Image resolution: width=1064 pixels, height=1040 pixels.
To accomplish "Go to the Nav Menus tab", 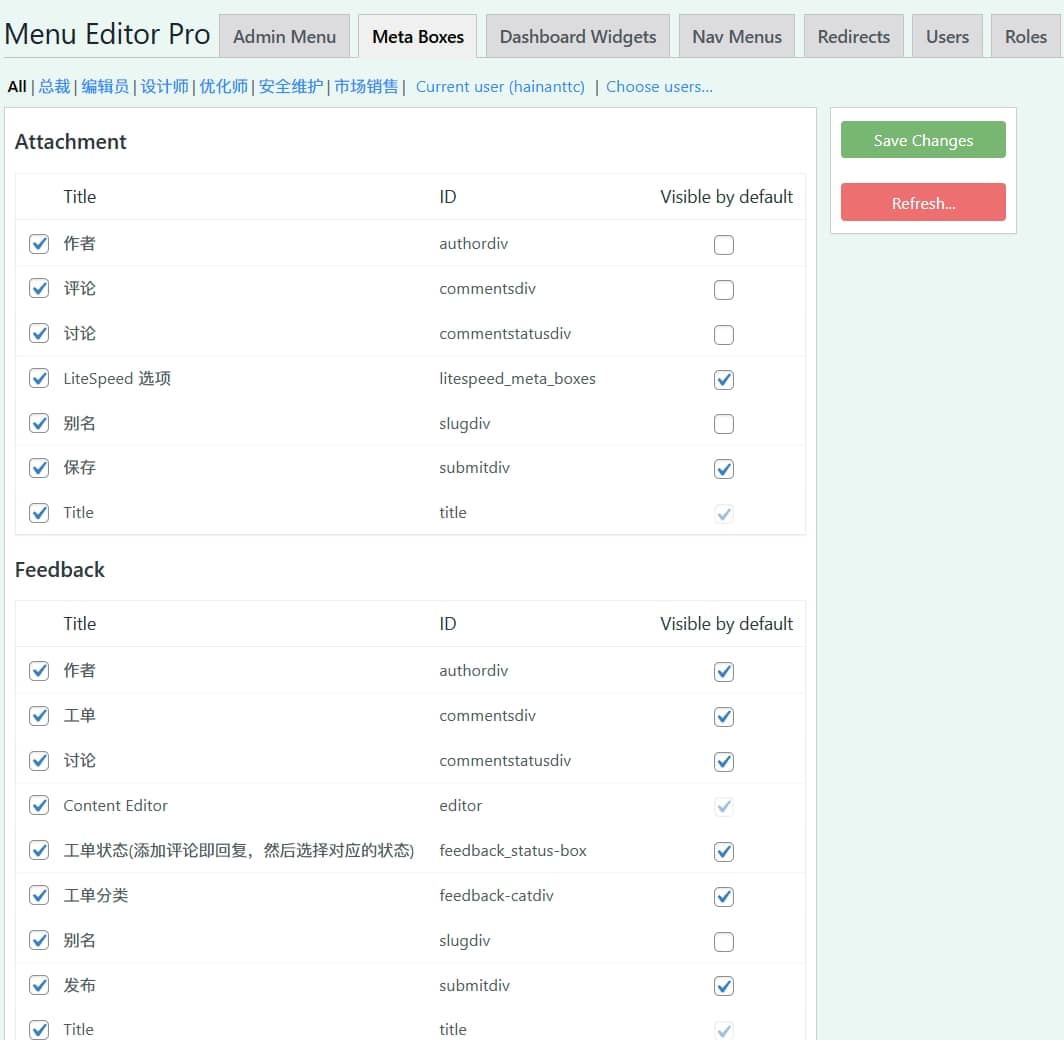I will pos(736,37).
